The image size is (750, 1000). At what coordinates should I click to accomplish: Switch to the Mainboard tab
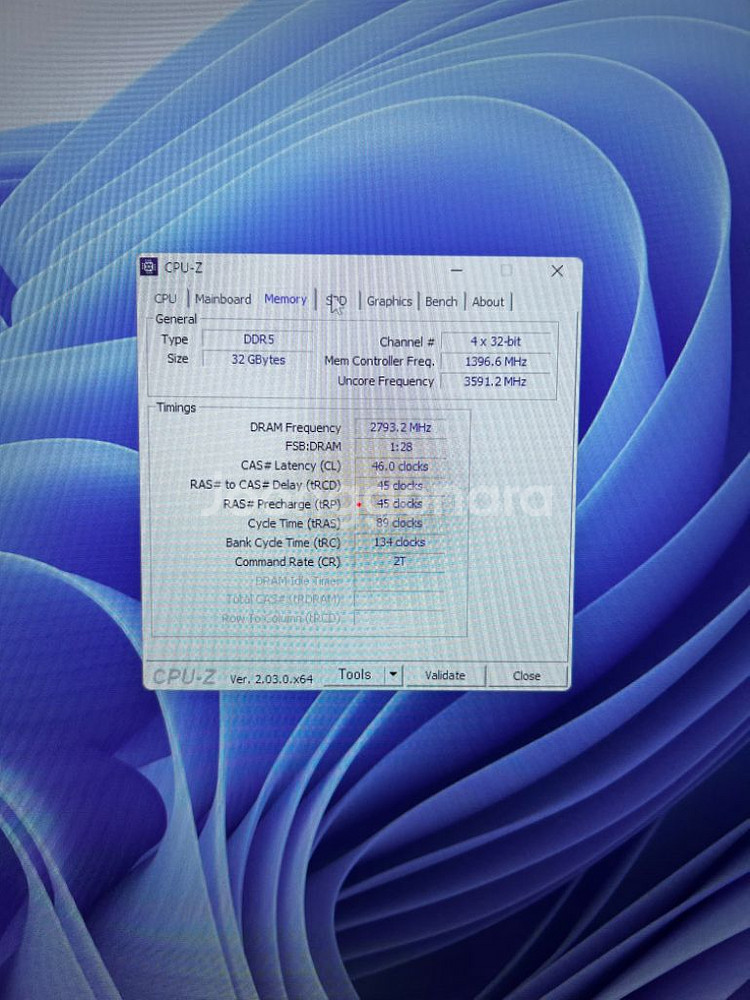click(223, 298)
